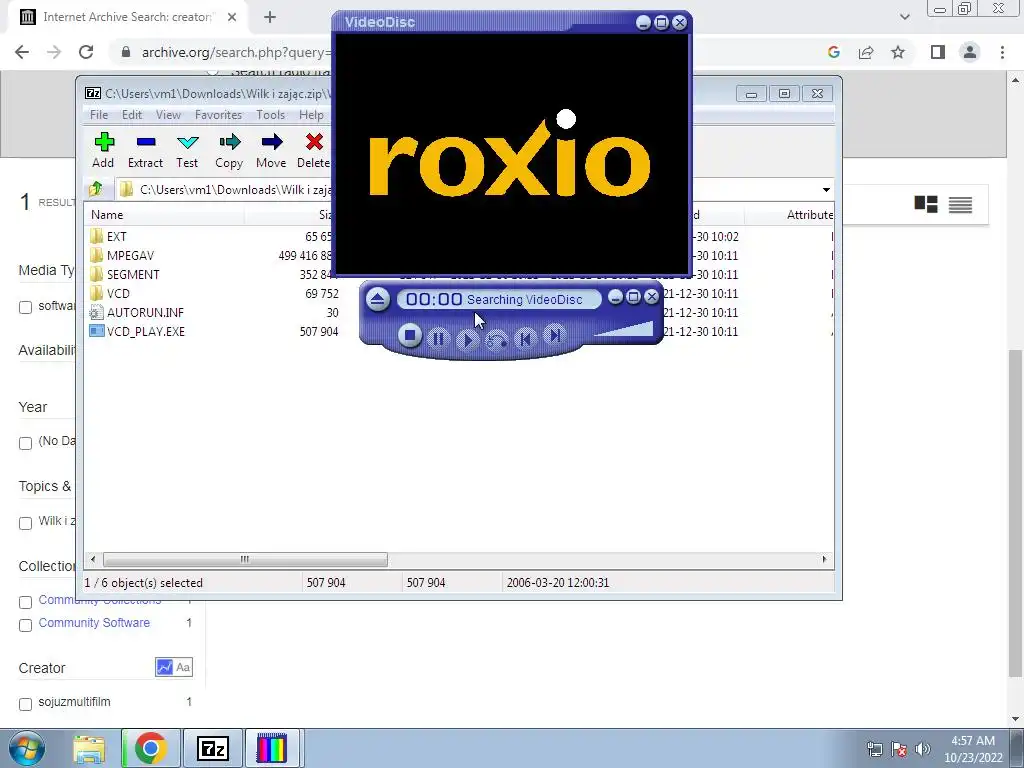The width and height of the screenshot is (1024, 768).
Task: Pause playback in the VideoDisc controller
Action: [438, 339]
